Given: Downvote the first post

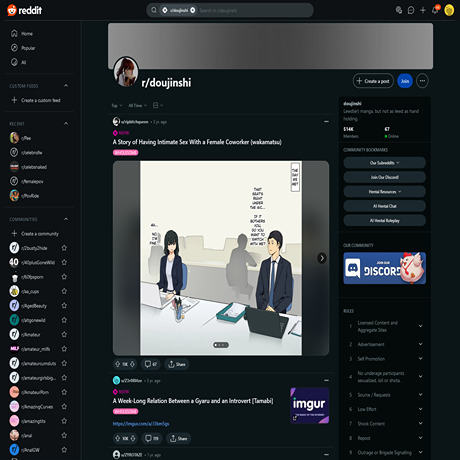Looking at the screenshot, I should (133, 364).
